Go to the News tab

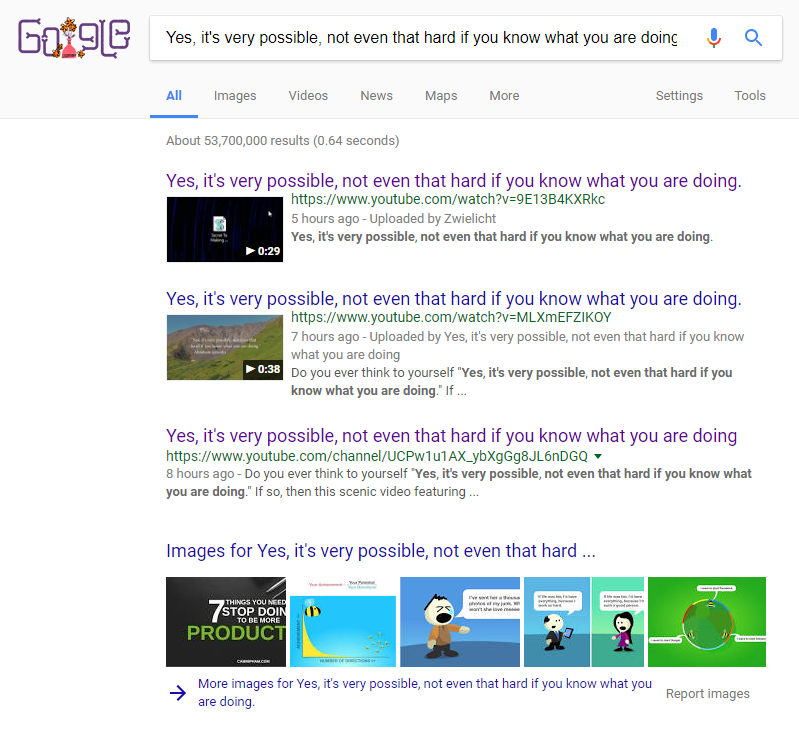coord(377,96)
